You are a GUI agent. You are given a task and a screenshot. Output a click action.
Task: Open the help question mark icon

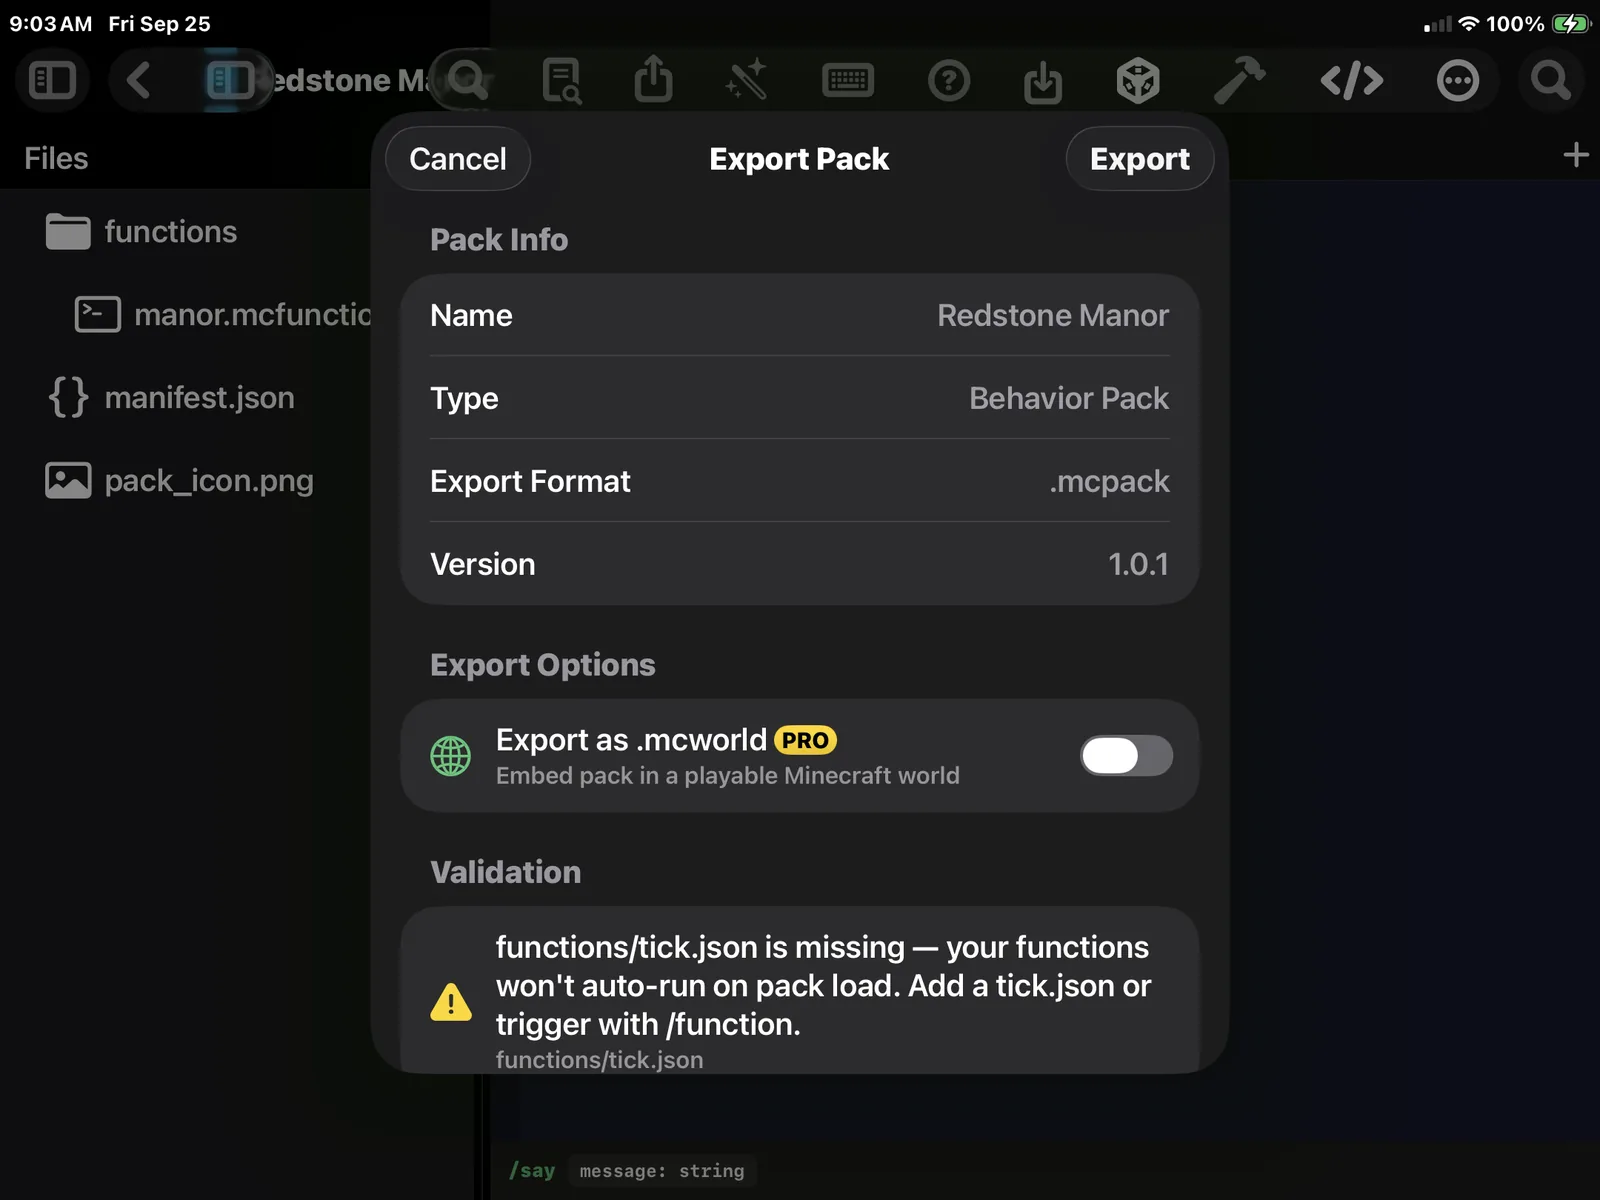pyautogui.click(x=949, y=80)
